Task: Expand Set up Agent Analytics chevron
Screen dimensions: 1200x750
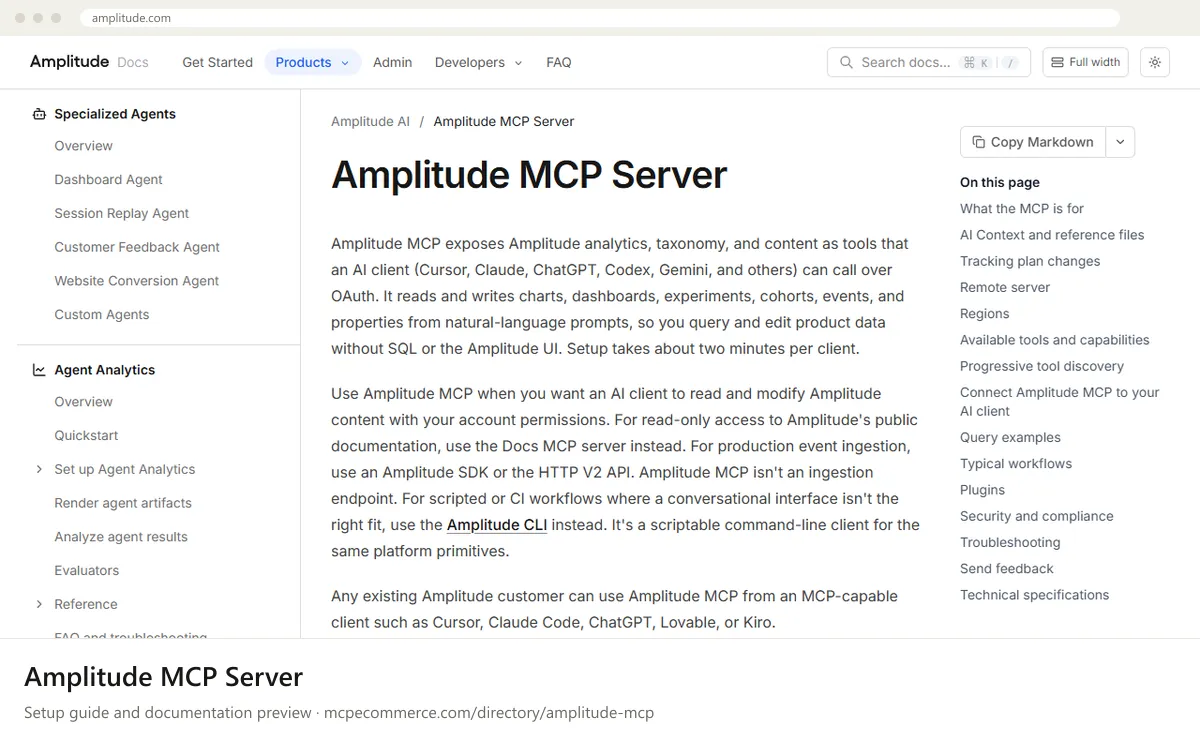Action: (39, 469)
